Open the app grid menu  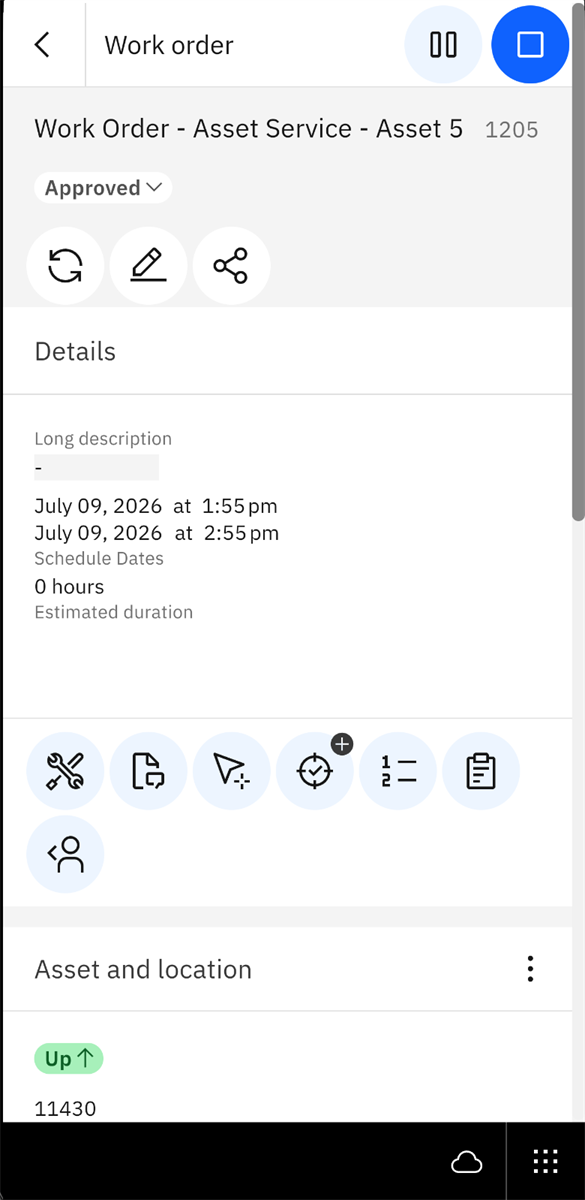pos(545,1161)
